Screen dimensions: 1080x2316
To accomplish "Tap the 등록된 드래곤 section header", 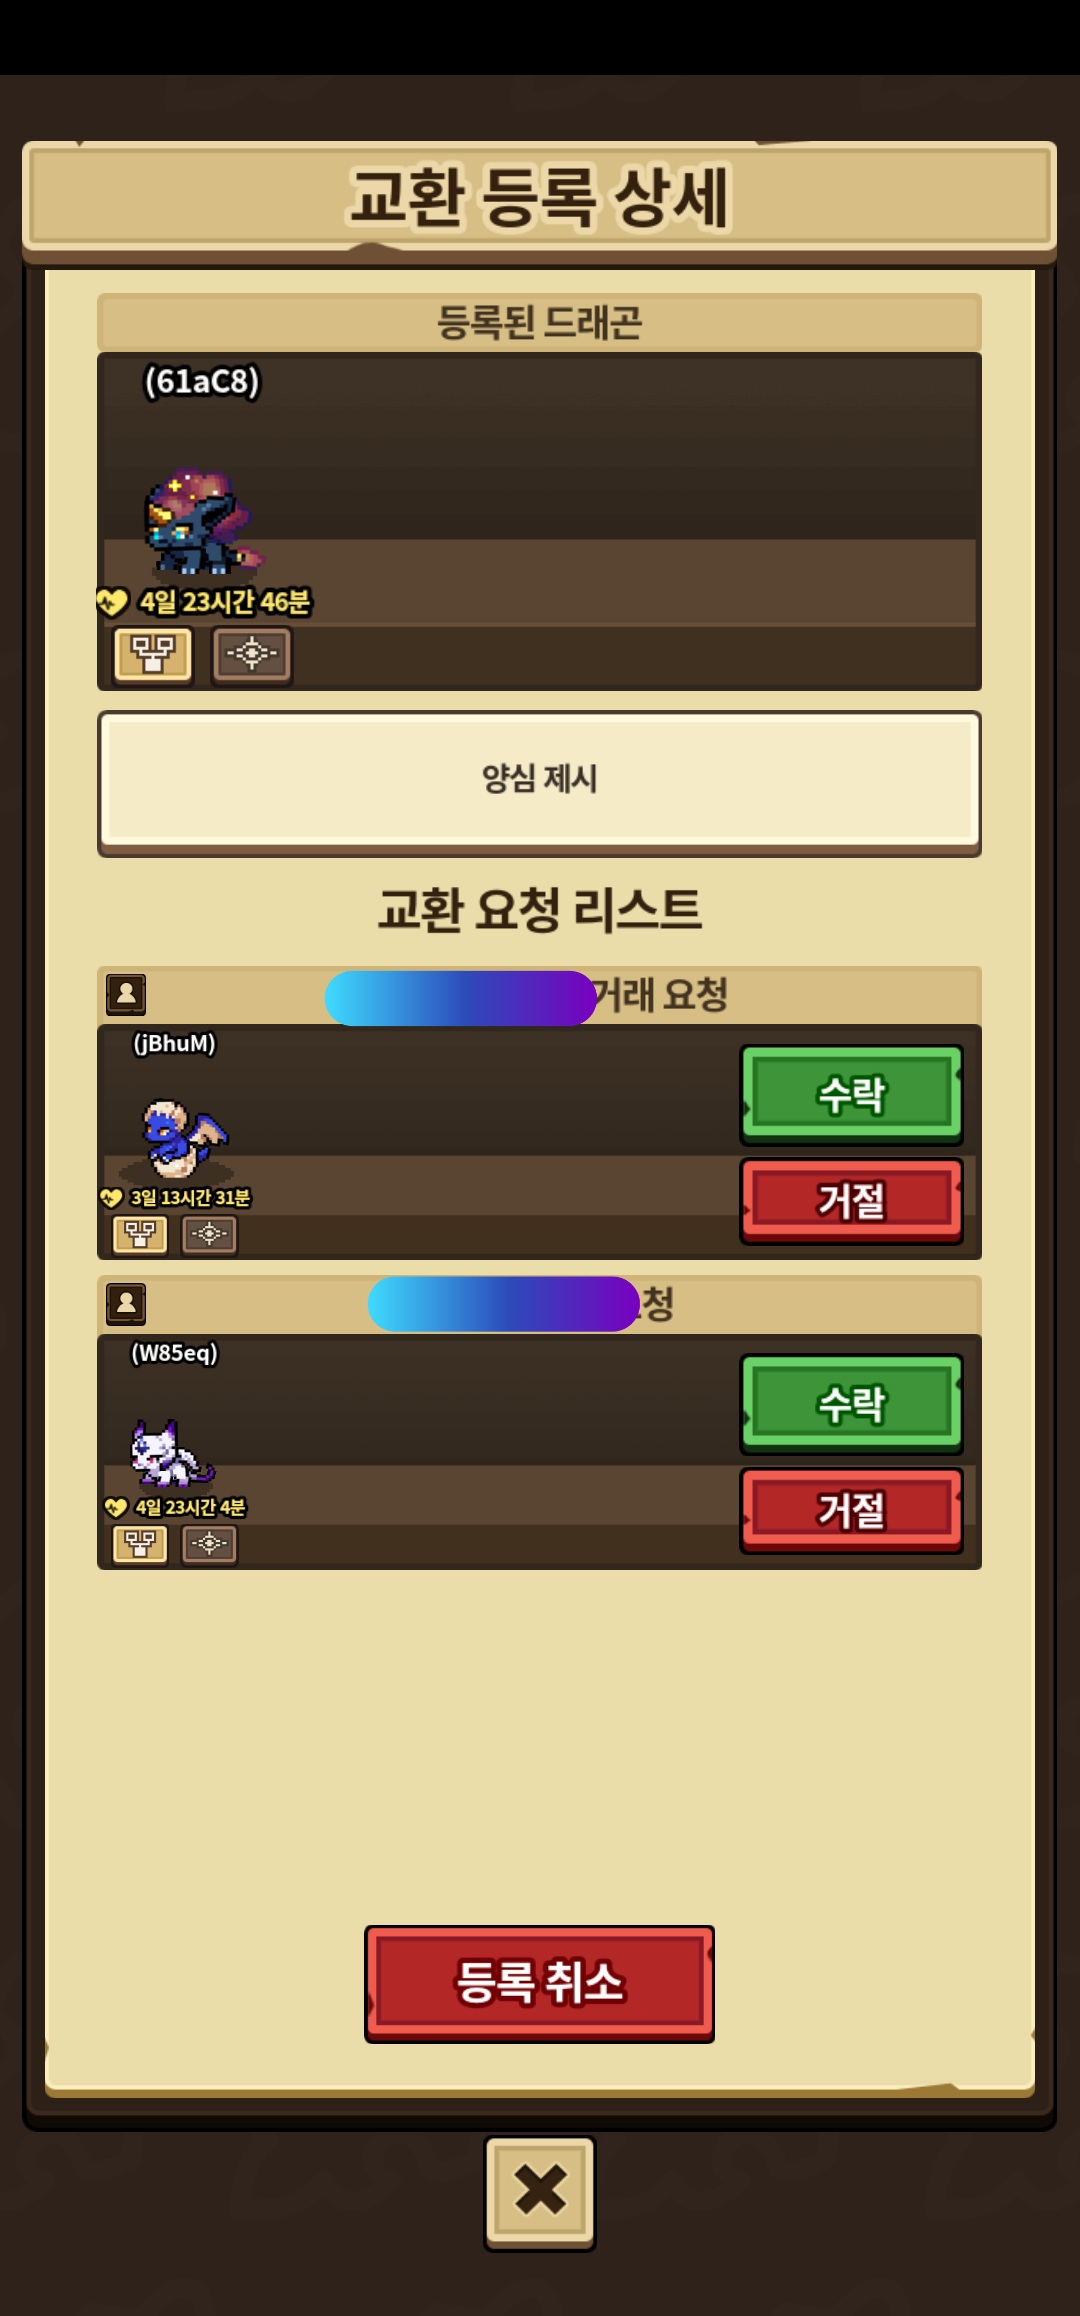I will click(539, 322).
